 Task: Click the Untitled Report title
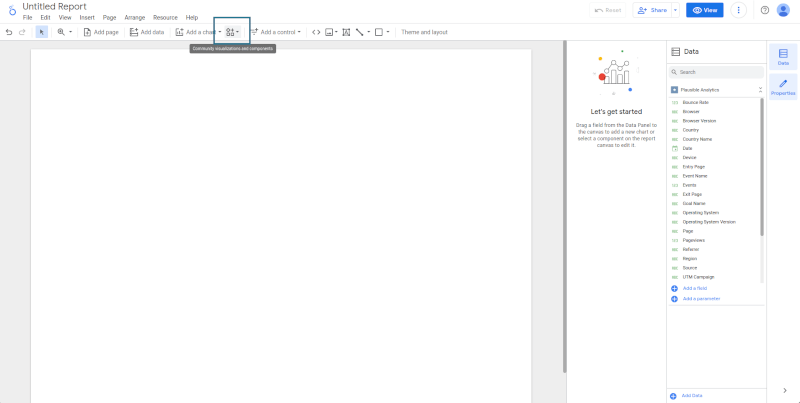click(x=54, y=7)
